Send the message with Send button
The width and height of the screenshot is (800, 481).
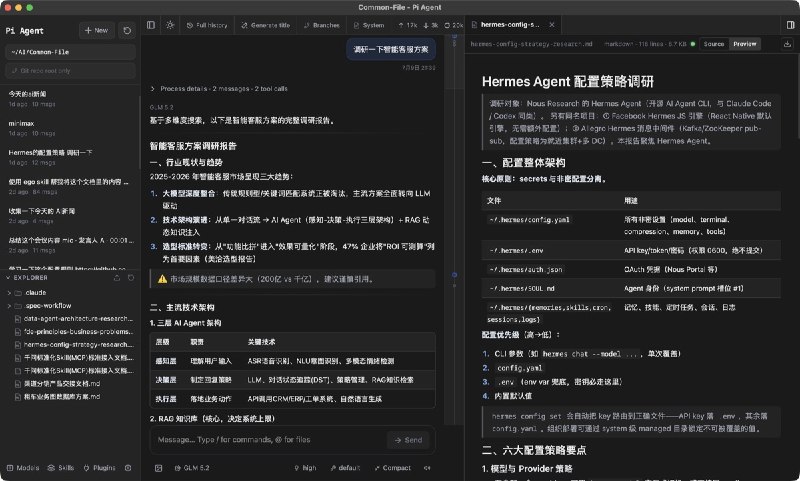(x=408, y=440)
